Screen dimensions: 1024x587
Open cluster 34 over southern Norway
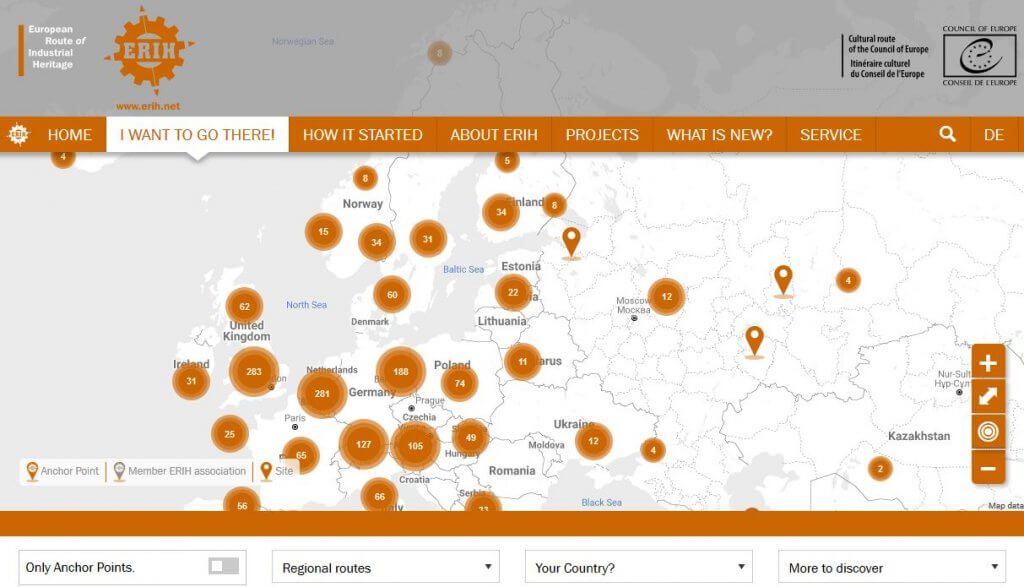376,242
